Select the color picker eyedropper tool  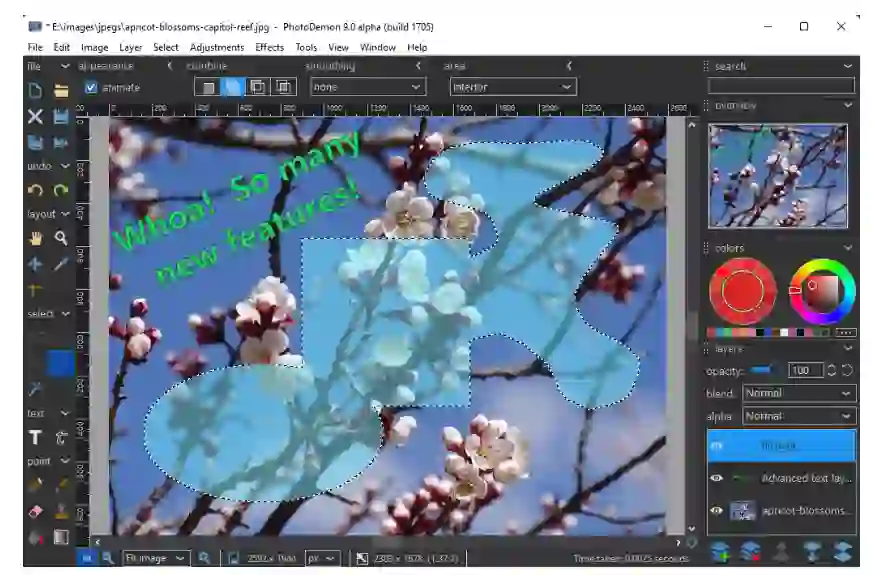61,264
